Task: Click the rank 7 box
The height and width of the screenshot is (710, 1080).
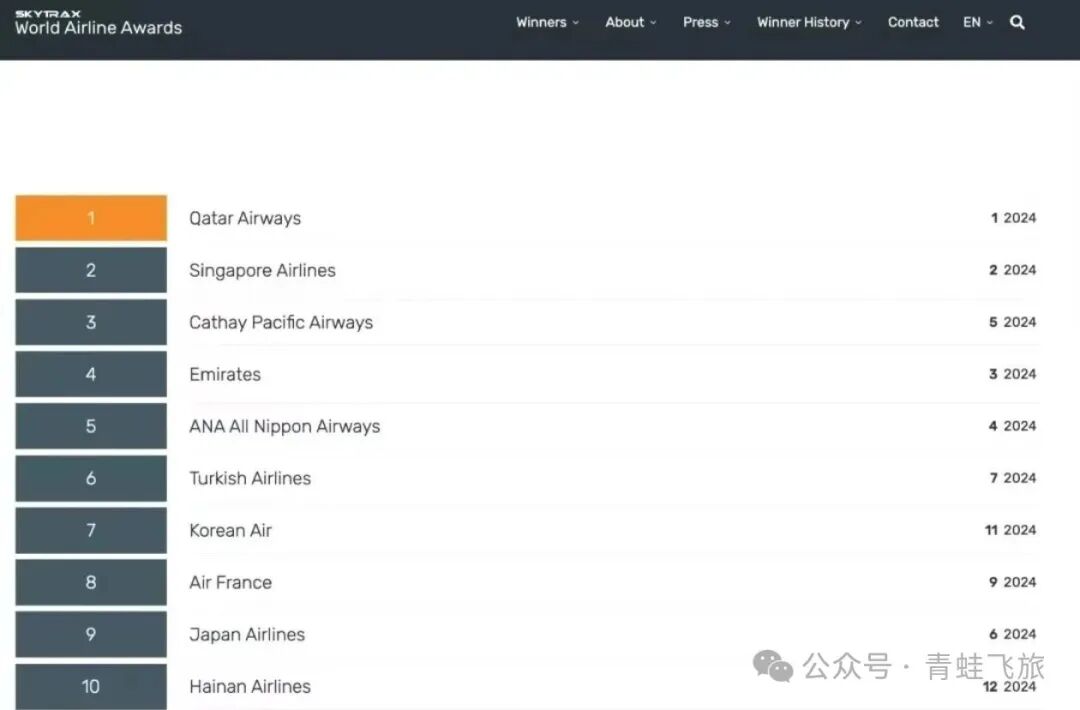Action: [91, 530]
